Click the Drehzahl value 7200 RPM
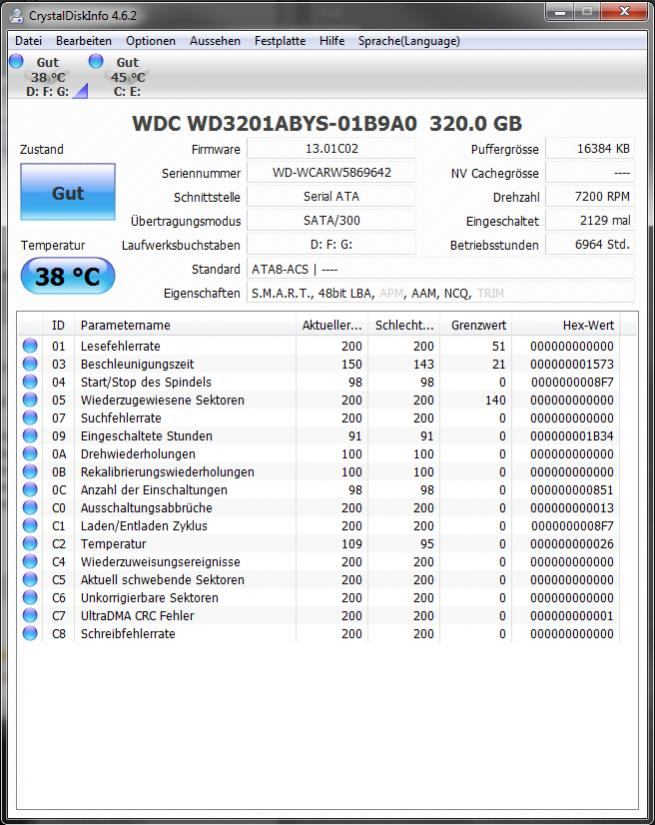 point(590,196)
